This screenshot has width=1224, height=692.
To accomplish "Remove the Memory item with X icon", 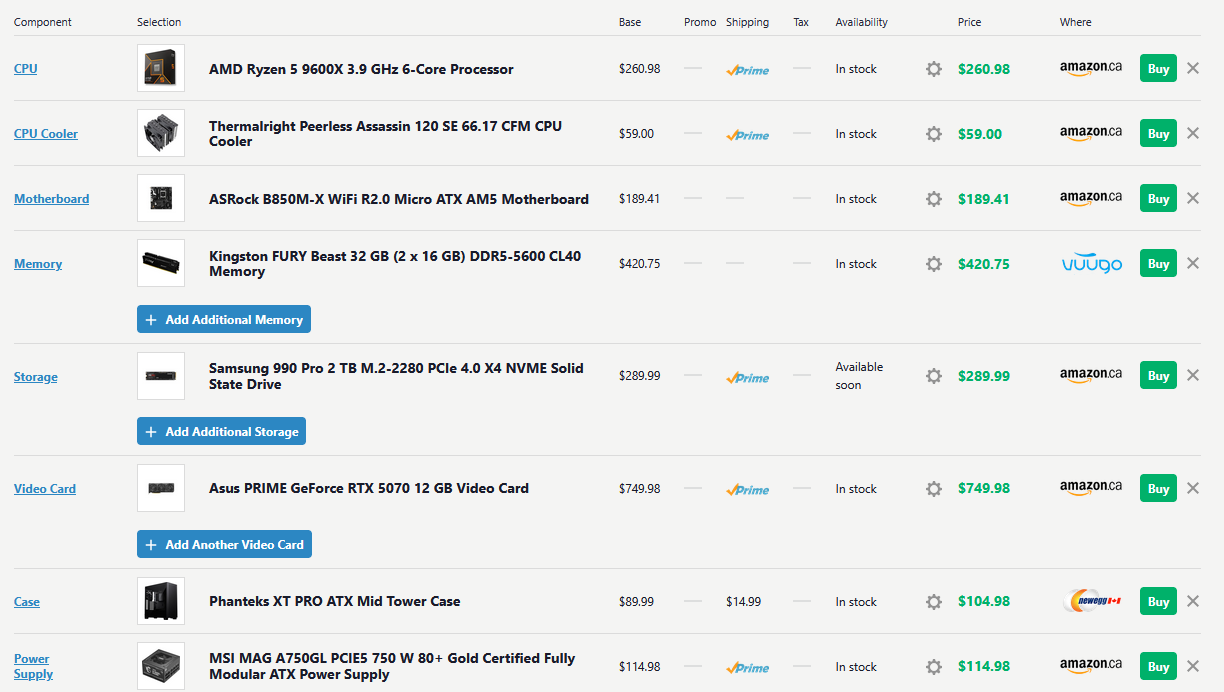I will coord(1193,263).
